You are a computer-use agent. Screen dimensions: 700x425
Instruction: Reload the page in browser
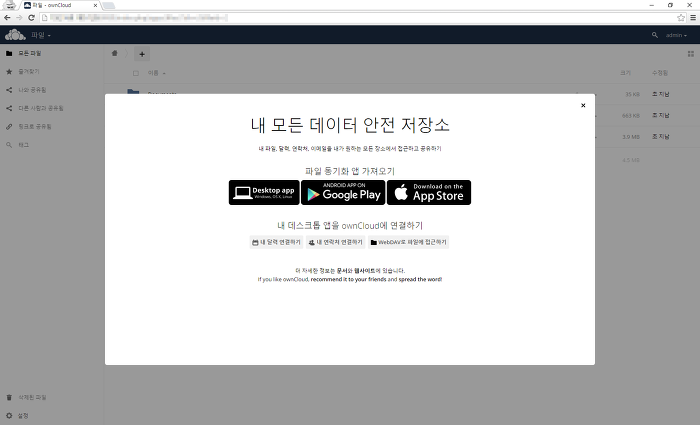point(31,18)
